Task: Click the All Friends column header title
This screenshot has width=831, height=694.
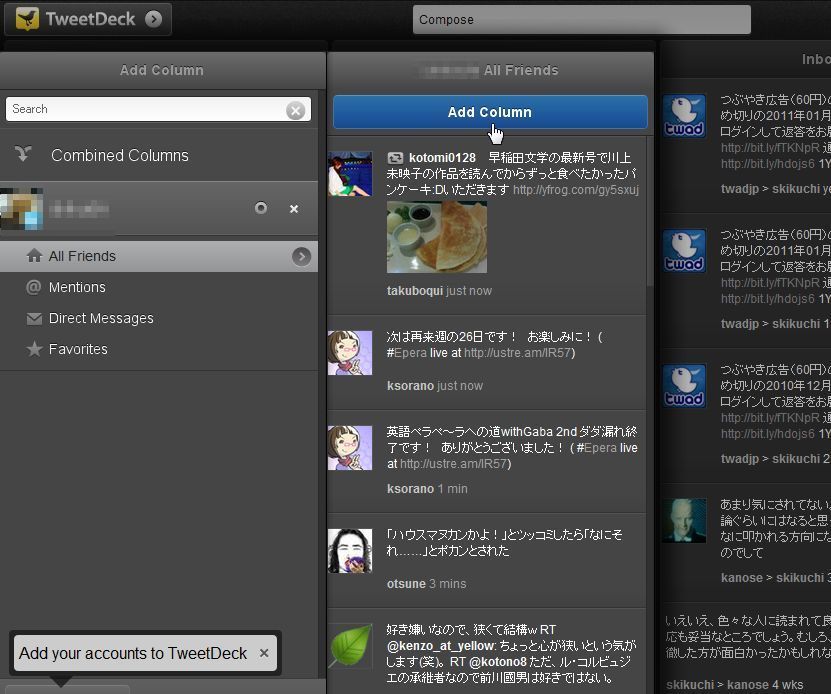Action: click(x=521, y=70)
